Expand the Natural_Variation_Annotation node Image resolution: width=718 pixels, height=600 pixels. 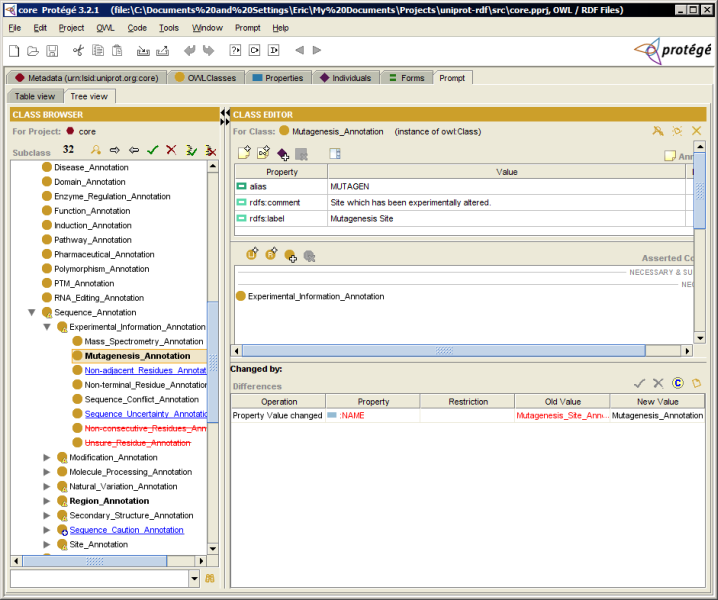coord(46,486)
